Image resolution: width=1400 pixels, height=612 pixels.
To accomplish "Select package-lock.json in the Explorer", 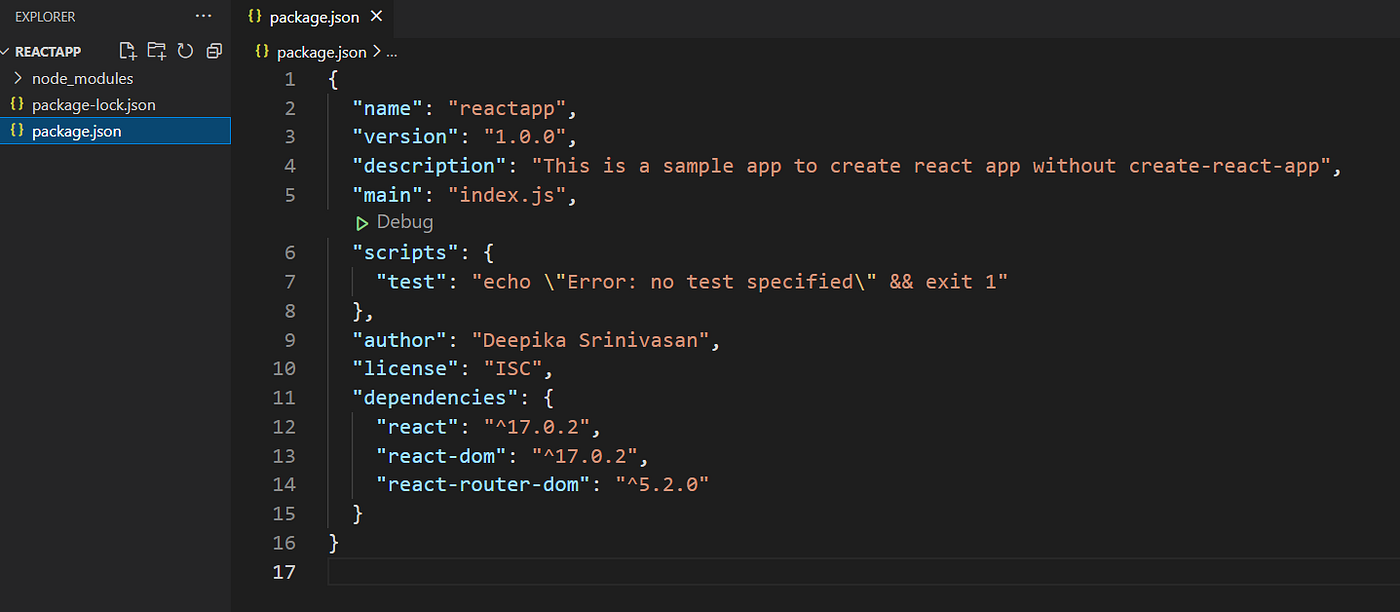I will click(x=94, y=104).
